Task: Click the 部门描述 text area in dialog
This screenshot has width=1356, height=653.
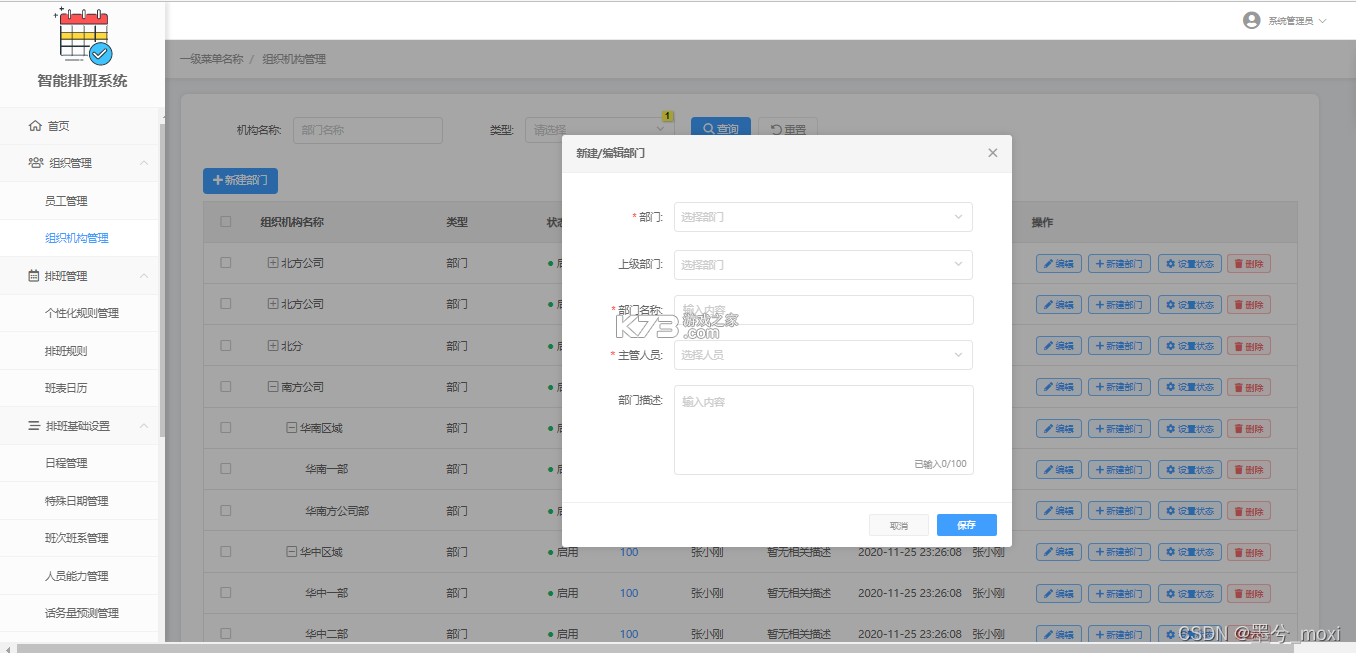Action: [x=823, y=430]
